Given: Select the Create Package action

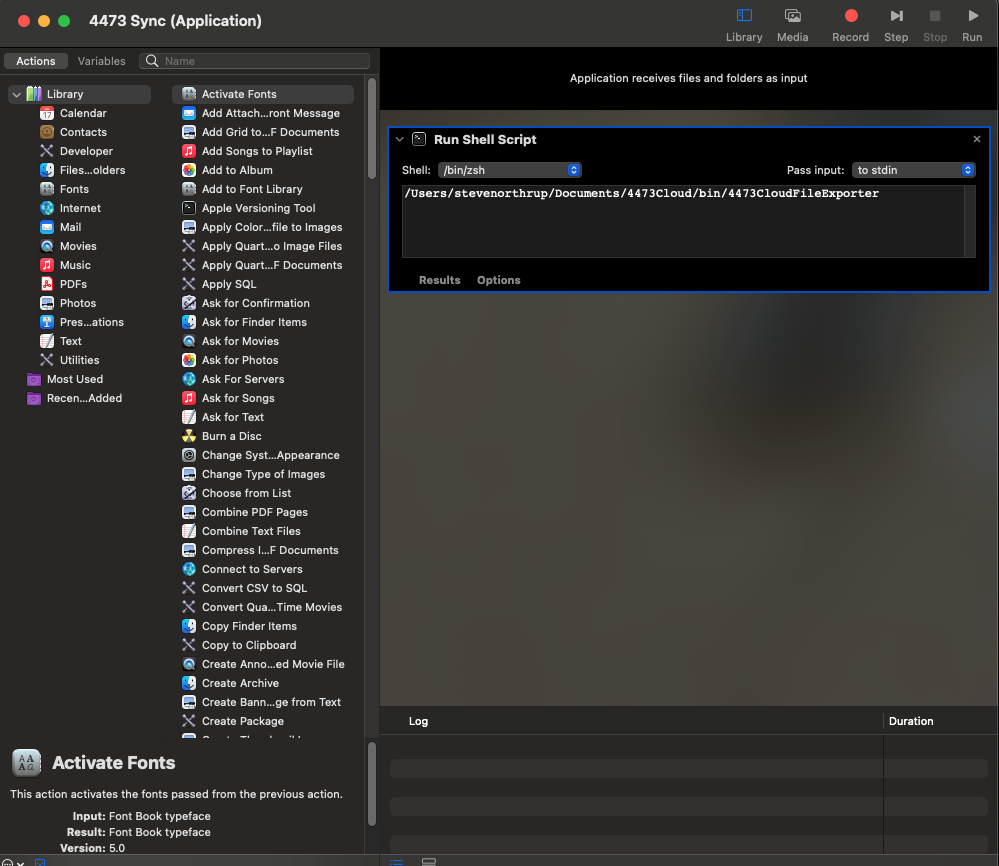Looking at the screenshot, I should tap(243, 721).
